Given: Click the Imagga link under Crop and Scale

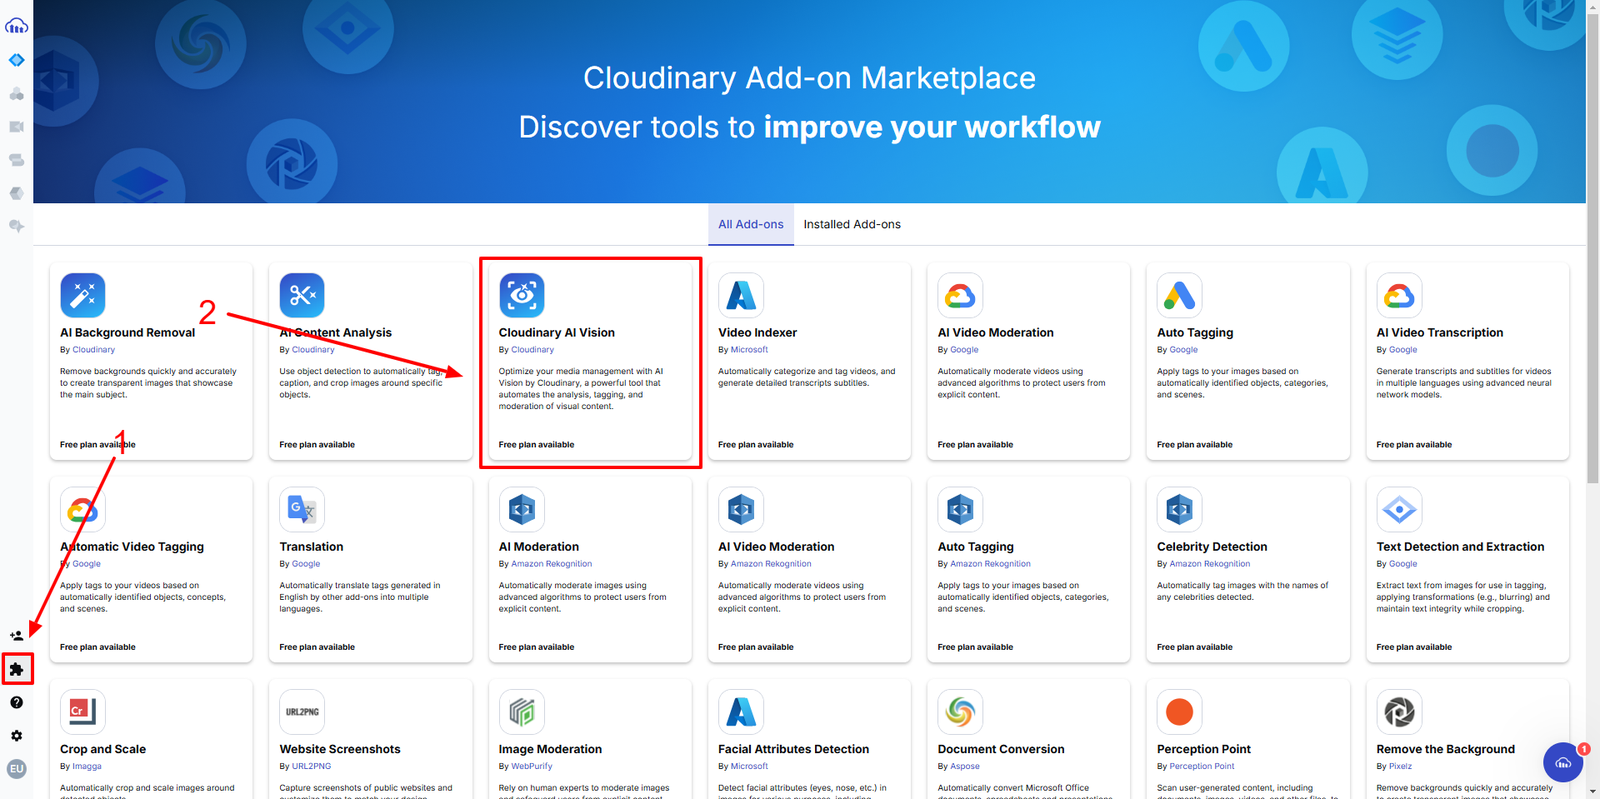Looking at the screenshot, I should pos(87,766).
